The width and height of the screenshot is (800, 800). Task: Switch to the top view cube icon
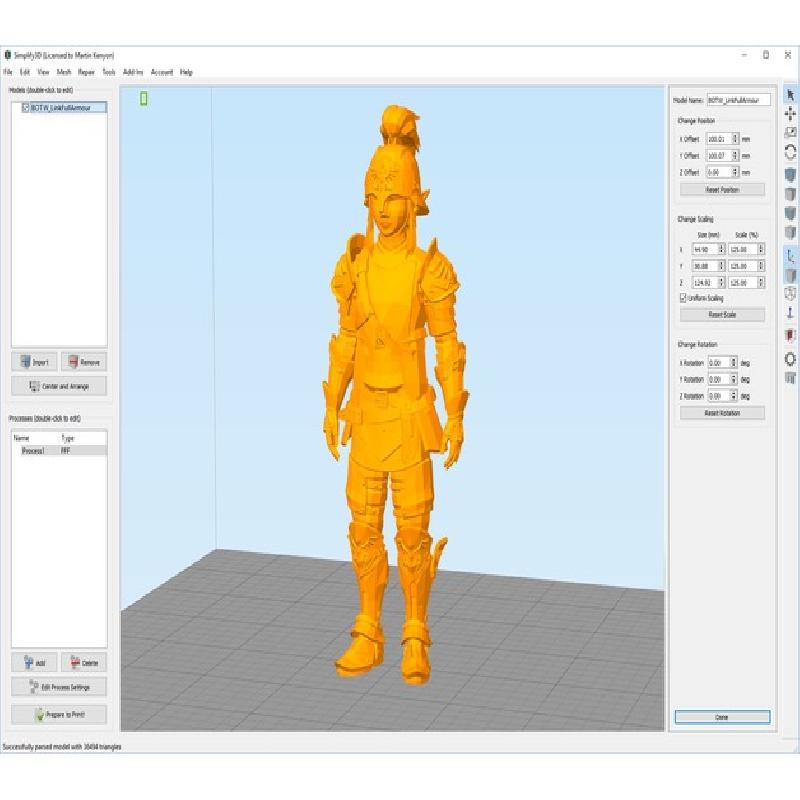(790, 194)
